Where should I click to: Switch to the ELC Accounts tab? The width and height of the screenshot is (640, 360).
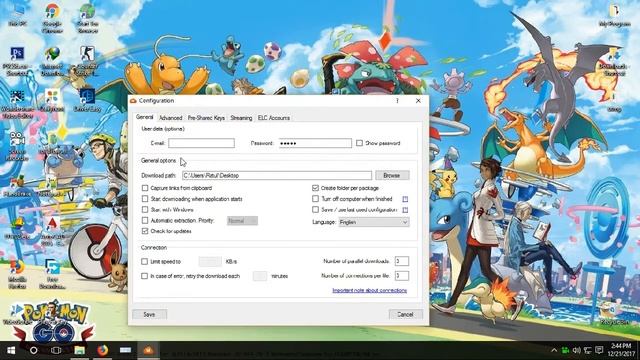tap(274, 118)
